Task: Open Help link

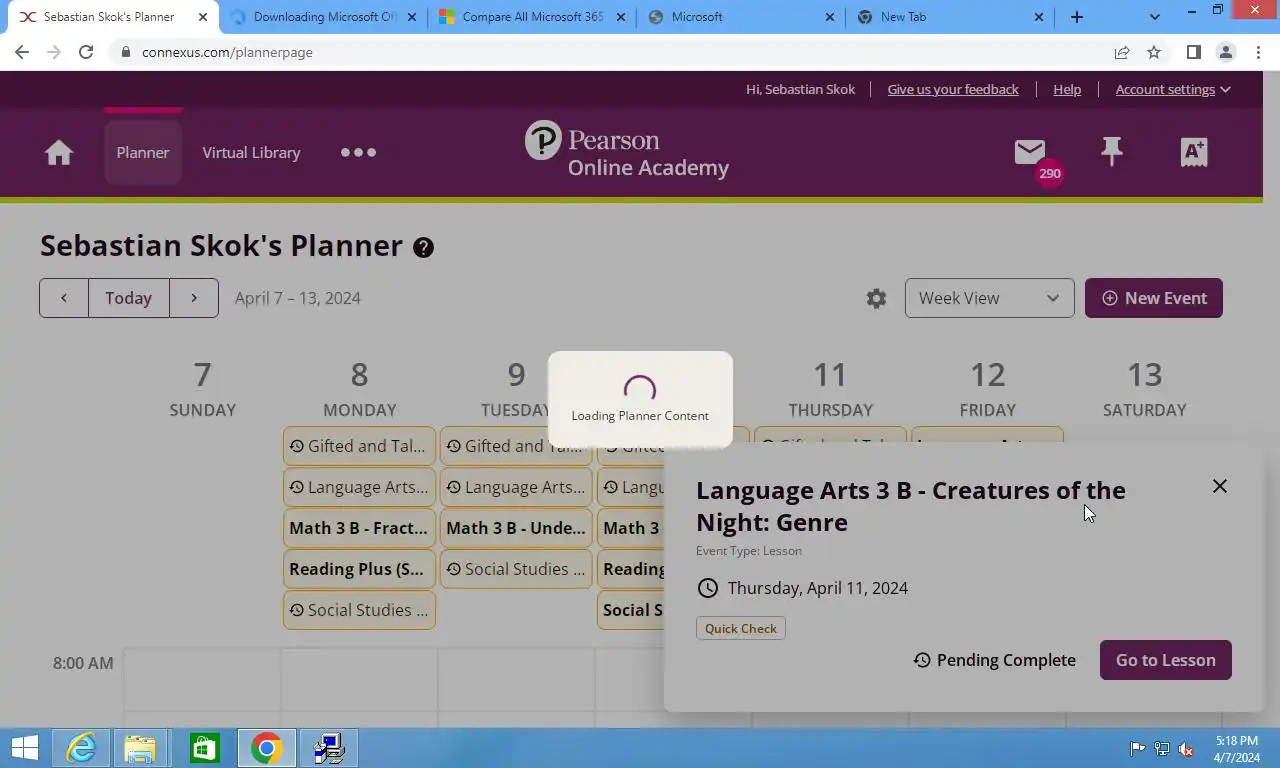Action: pyautogui.click(x=1067, y=89)
